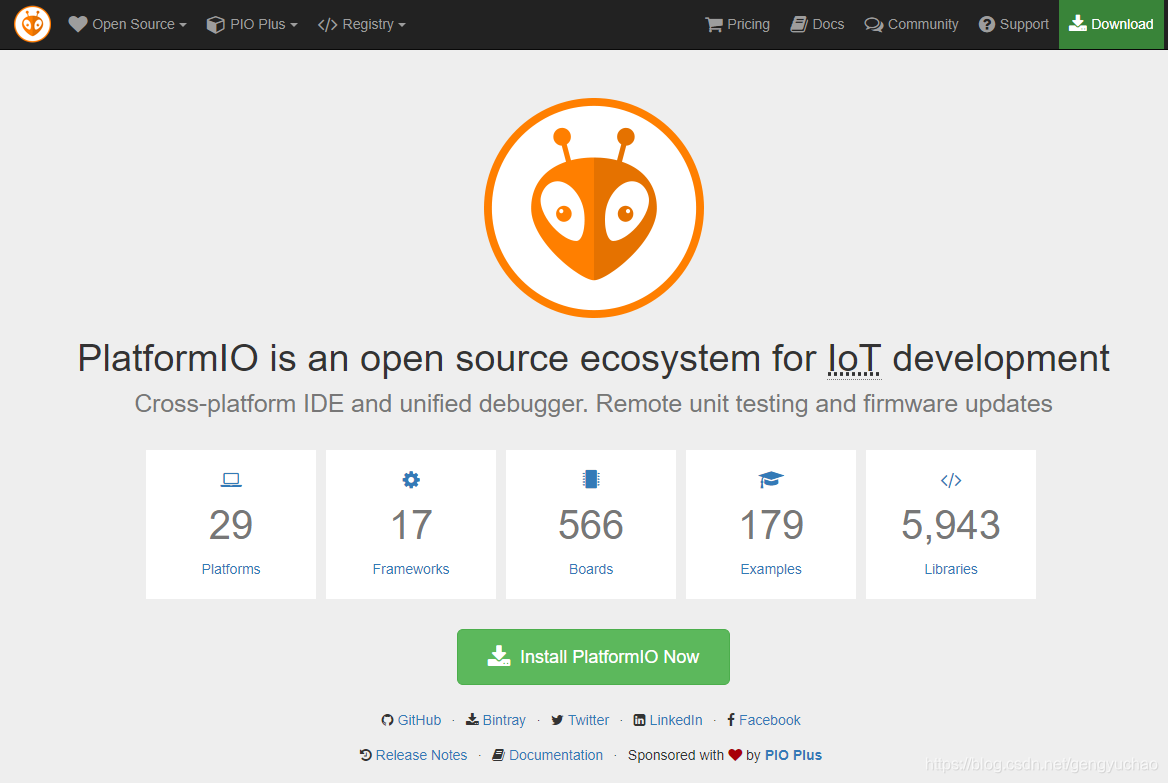Open the Release Notes link
The height and width of the screenshot is (783, 1168).
[x=422, y=755]
